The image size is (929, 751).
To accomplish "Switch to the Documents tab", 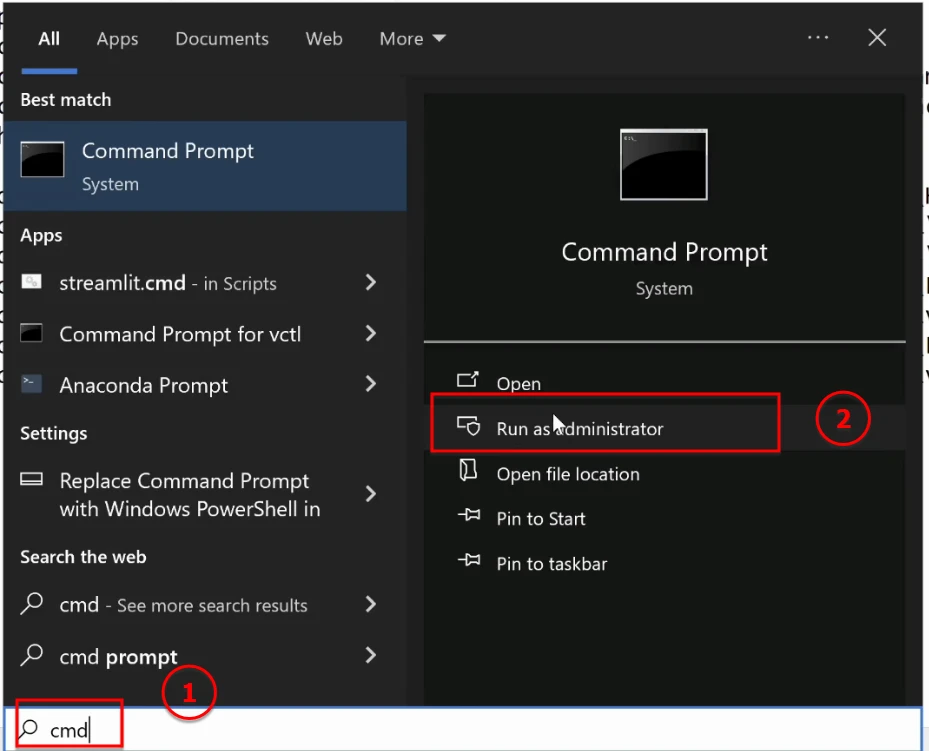I will (x=222, y=38).
